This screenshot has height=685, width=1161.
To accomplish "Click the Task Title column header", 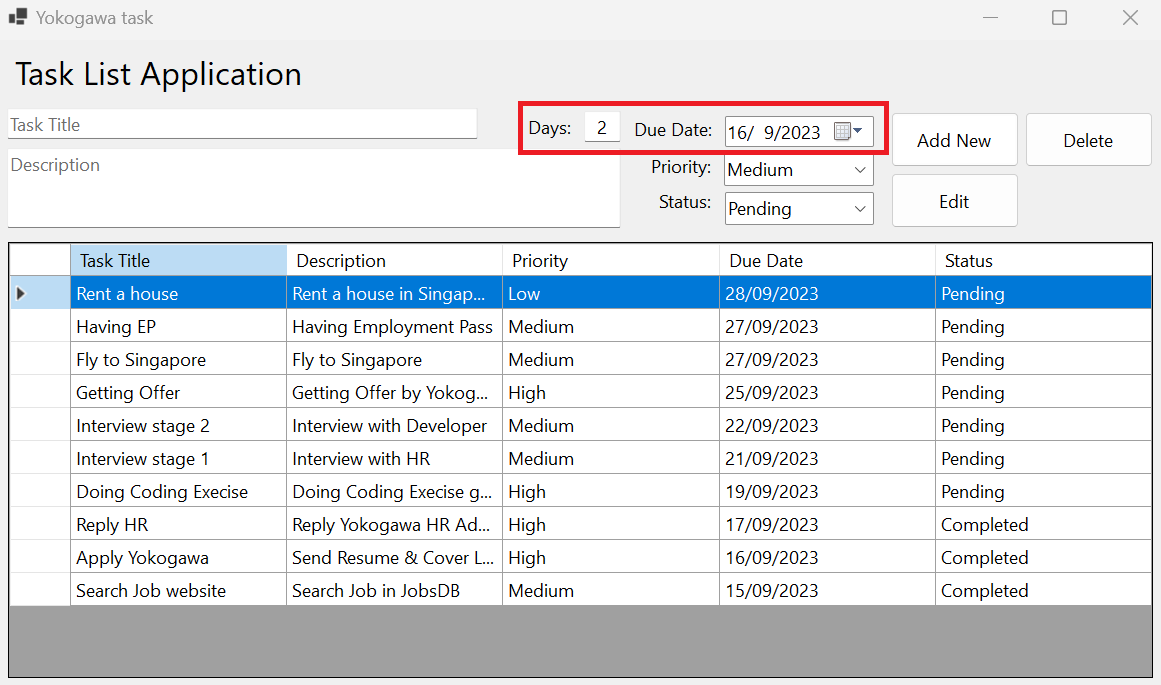I will 178,260.
